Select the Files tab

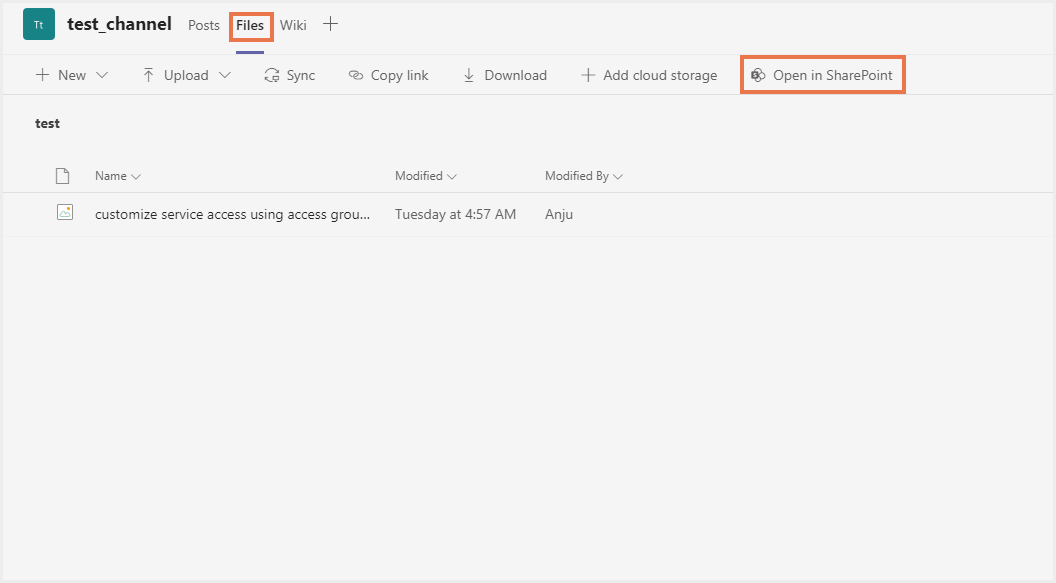point(250,25)
